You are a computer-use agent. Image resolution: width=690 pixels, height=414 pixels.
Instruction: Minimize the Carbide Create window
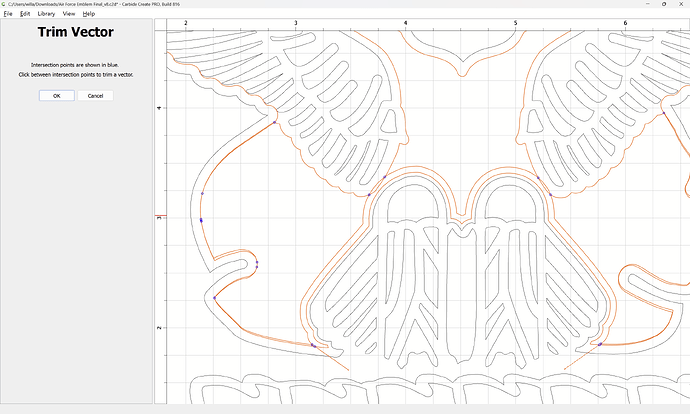click(x=648, y=4)
